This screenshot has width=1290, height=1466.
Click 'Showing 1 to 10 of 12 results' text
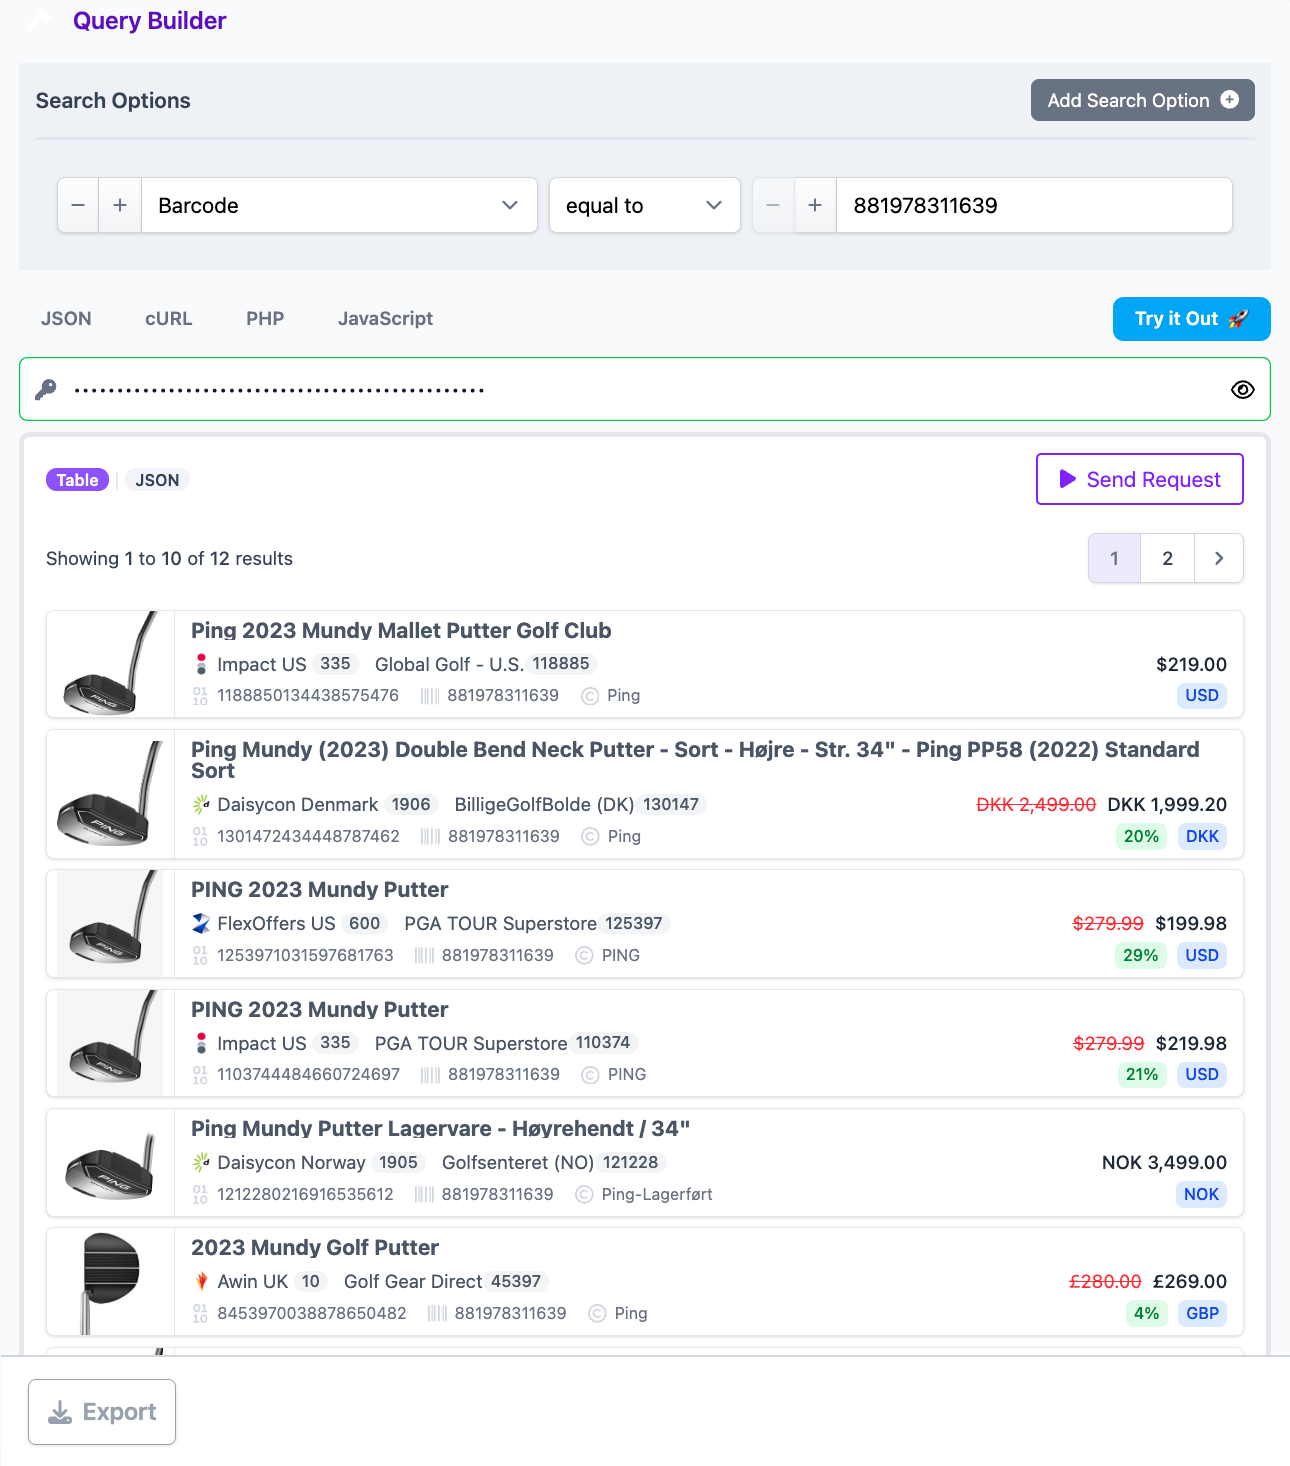tap(169, 558)
